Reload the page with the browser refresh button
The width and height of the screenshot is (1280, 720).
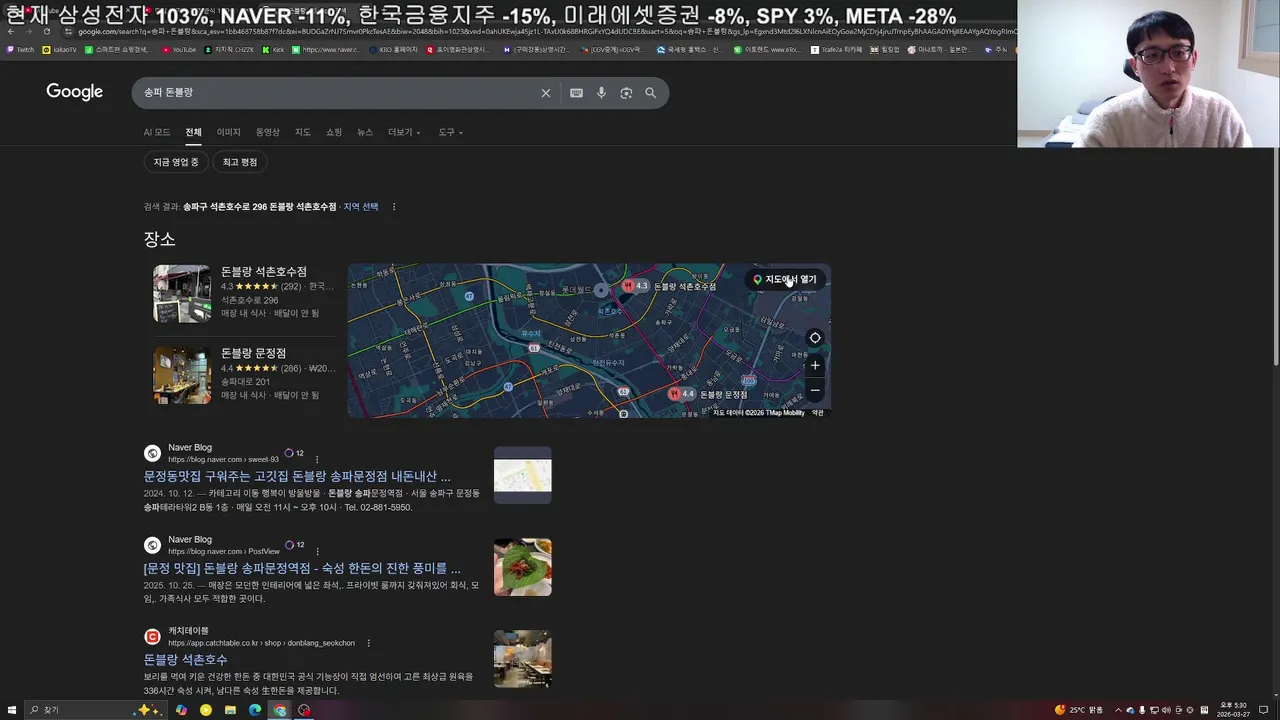46,32
